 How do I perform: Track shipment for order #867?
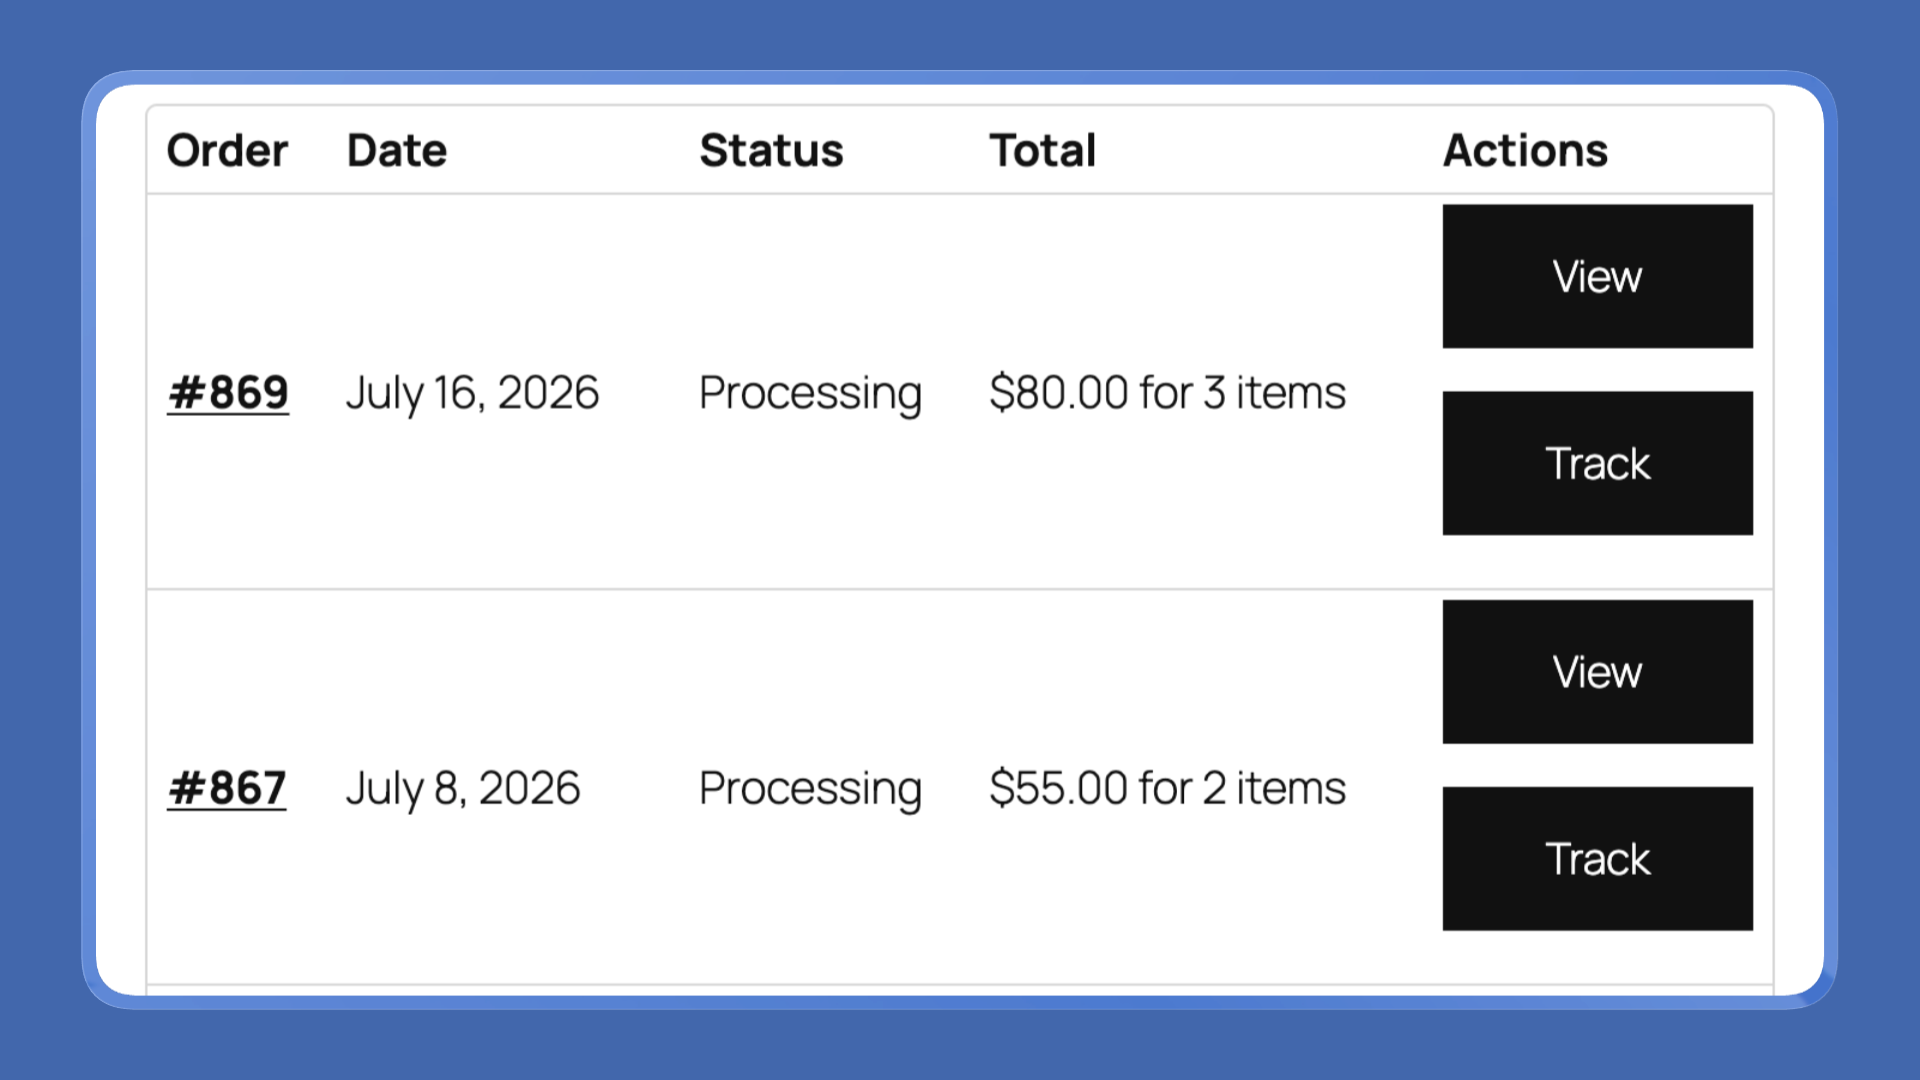point(1597,859)
